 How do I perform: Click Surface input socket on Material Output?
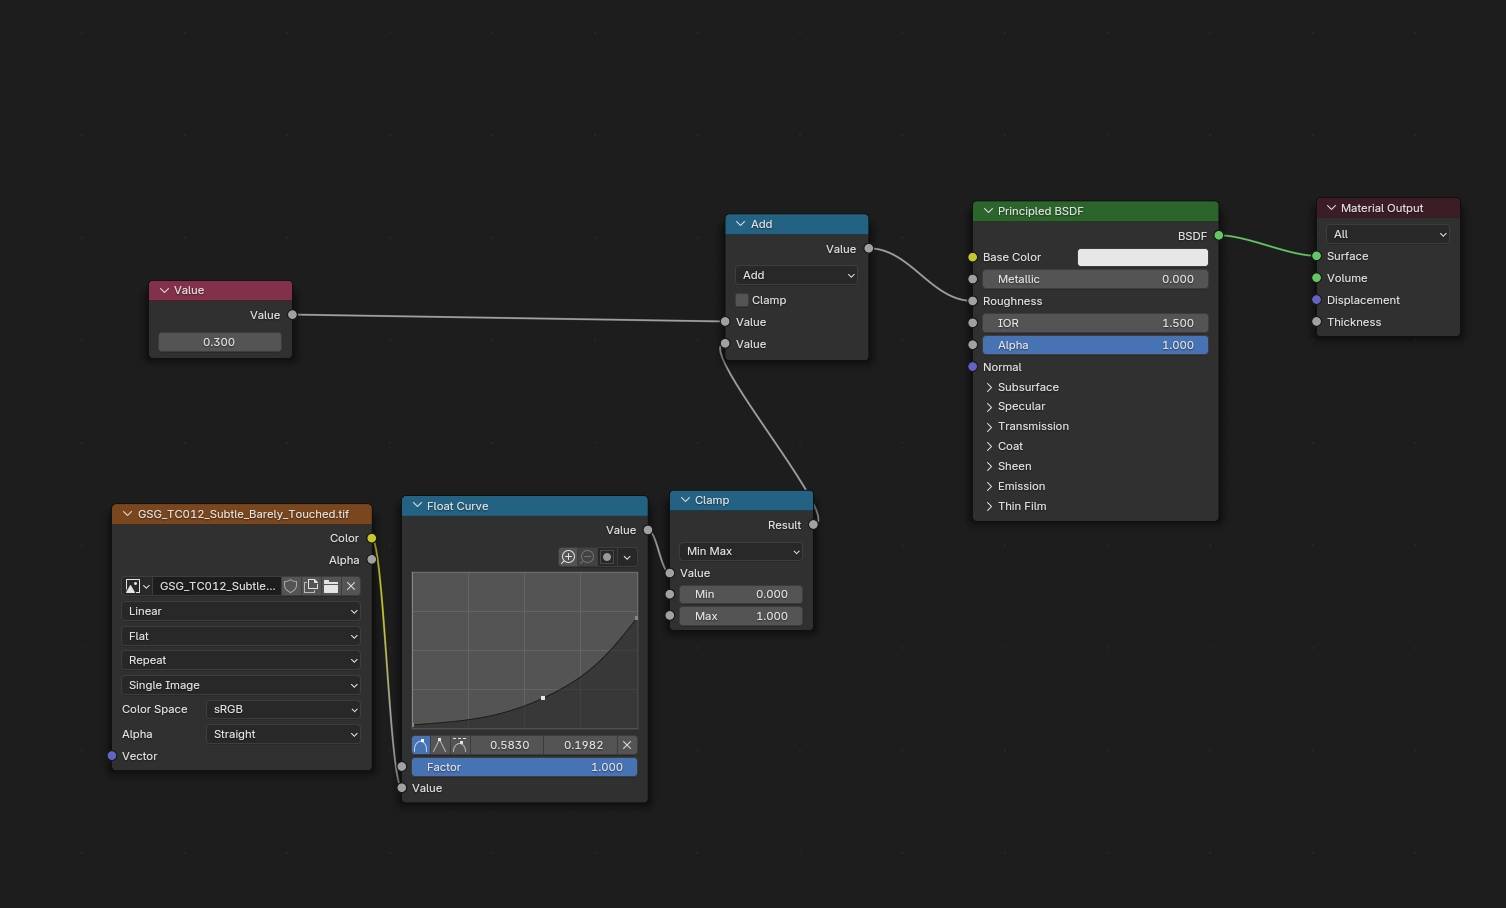[x=1317, y=256]
